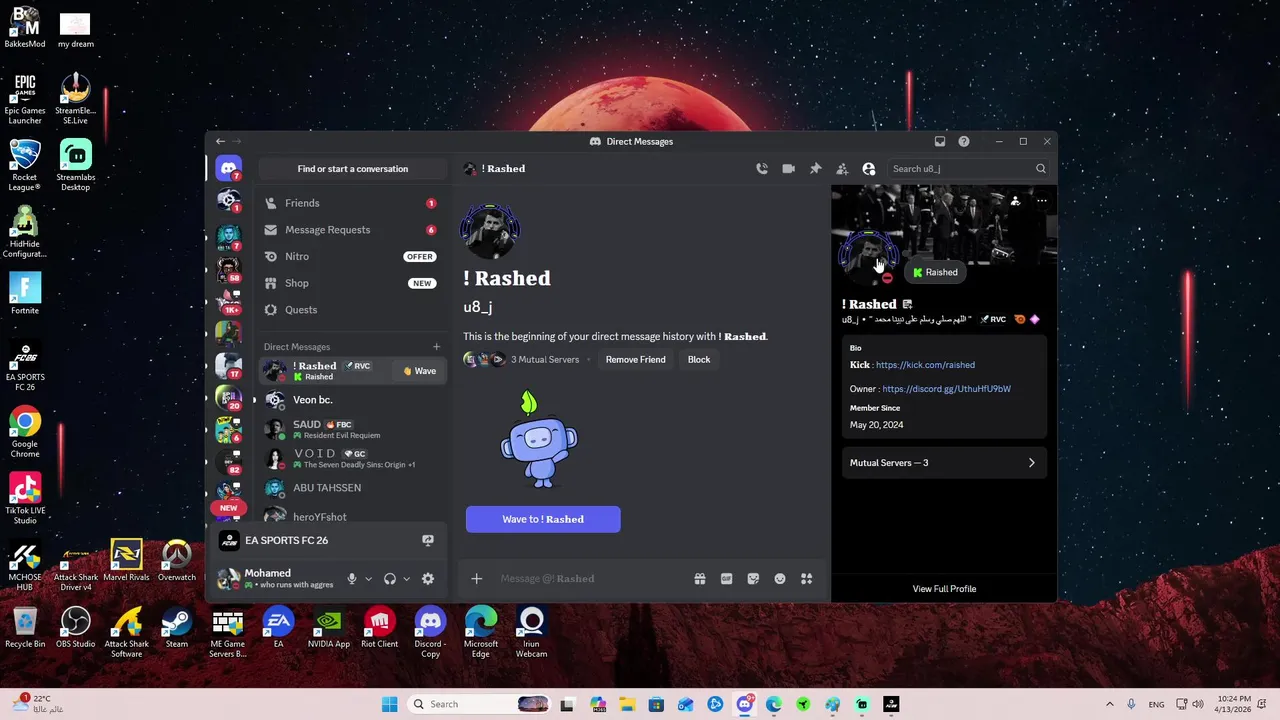Click Find or start a conversation

(352, 169)
